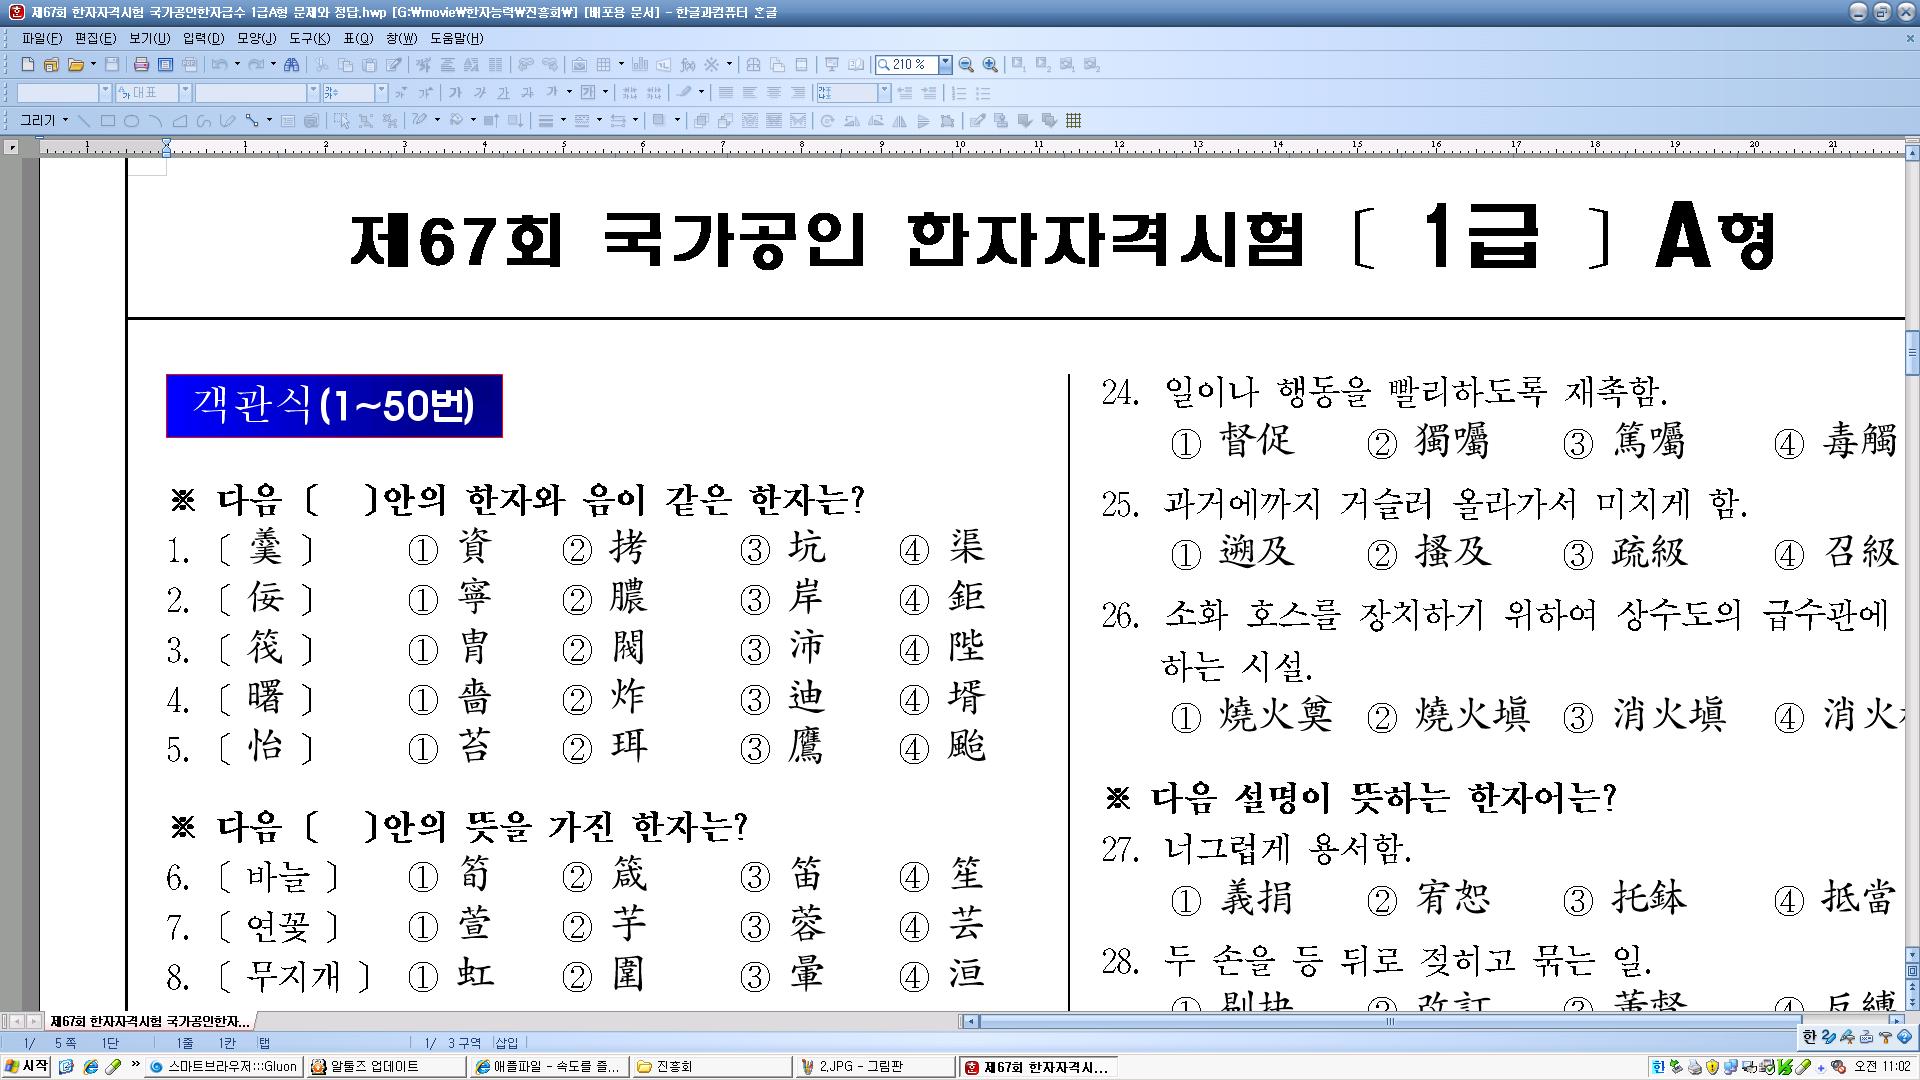
Task: Open the 입력(D) menu
Action: (x=203, y=38)
